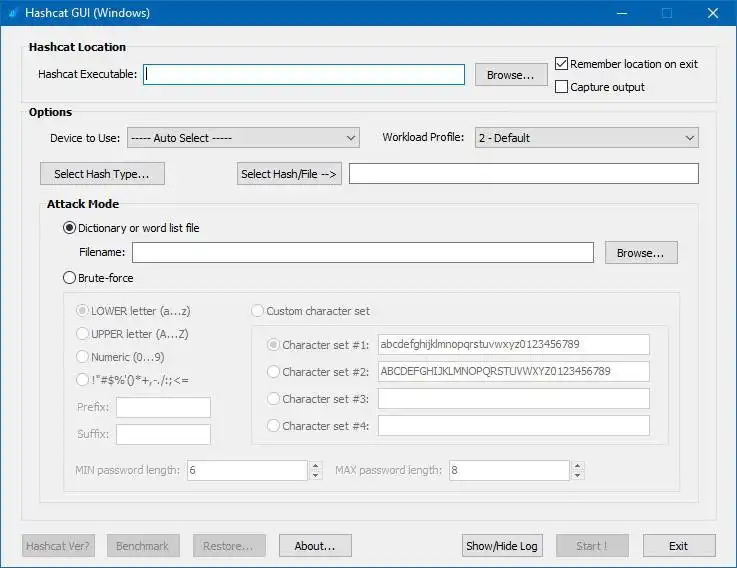The width and height of the screenshot is (737, 568).
Task: Decrease MAX password length with down arrow
Action: click(x=578, y=475)
